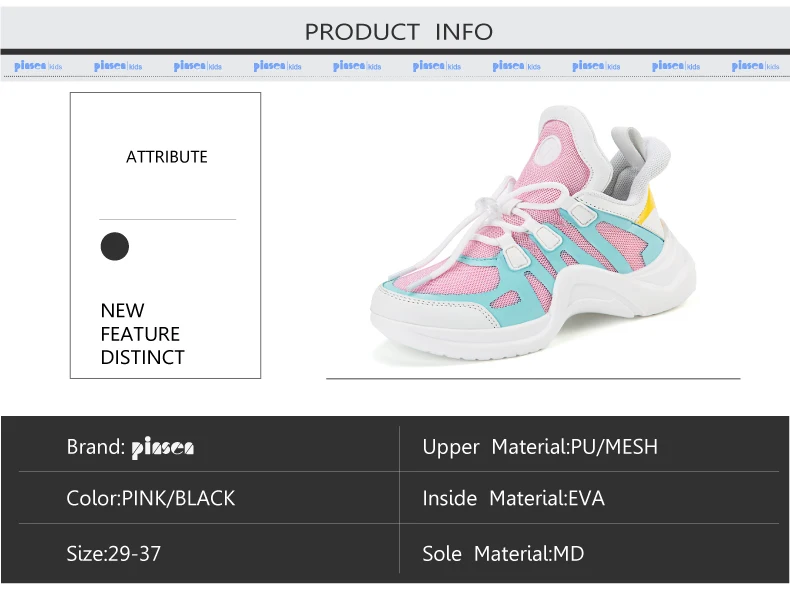Click the Brand: label text
This screenshot has width=790, height=600.
point(96,447)
